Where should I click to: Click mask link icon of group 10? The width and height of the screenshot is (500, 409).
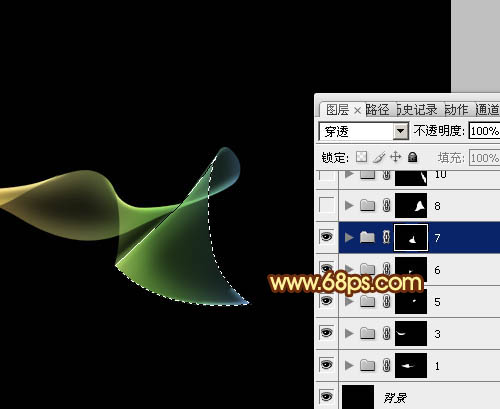tap(386, 175)
